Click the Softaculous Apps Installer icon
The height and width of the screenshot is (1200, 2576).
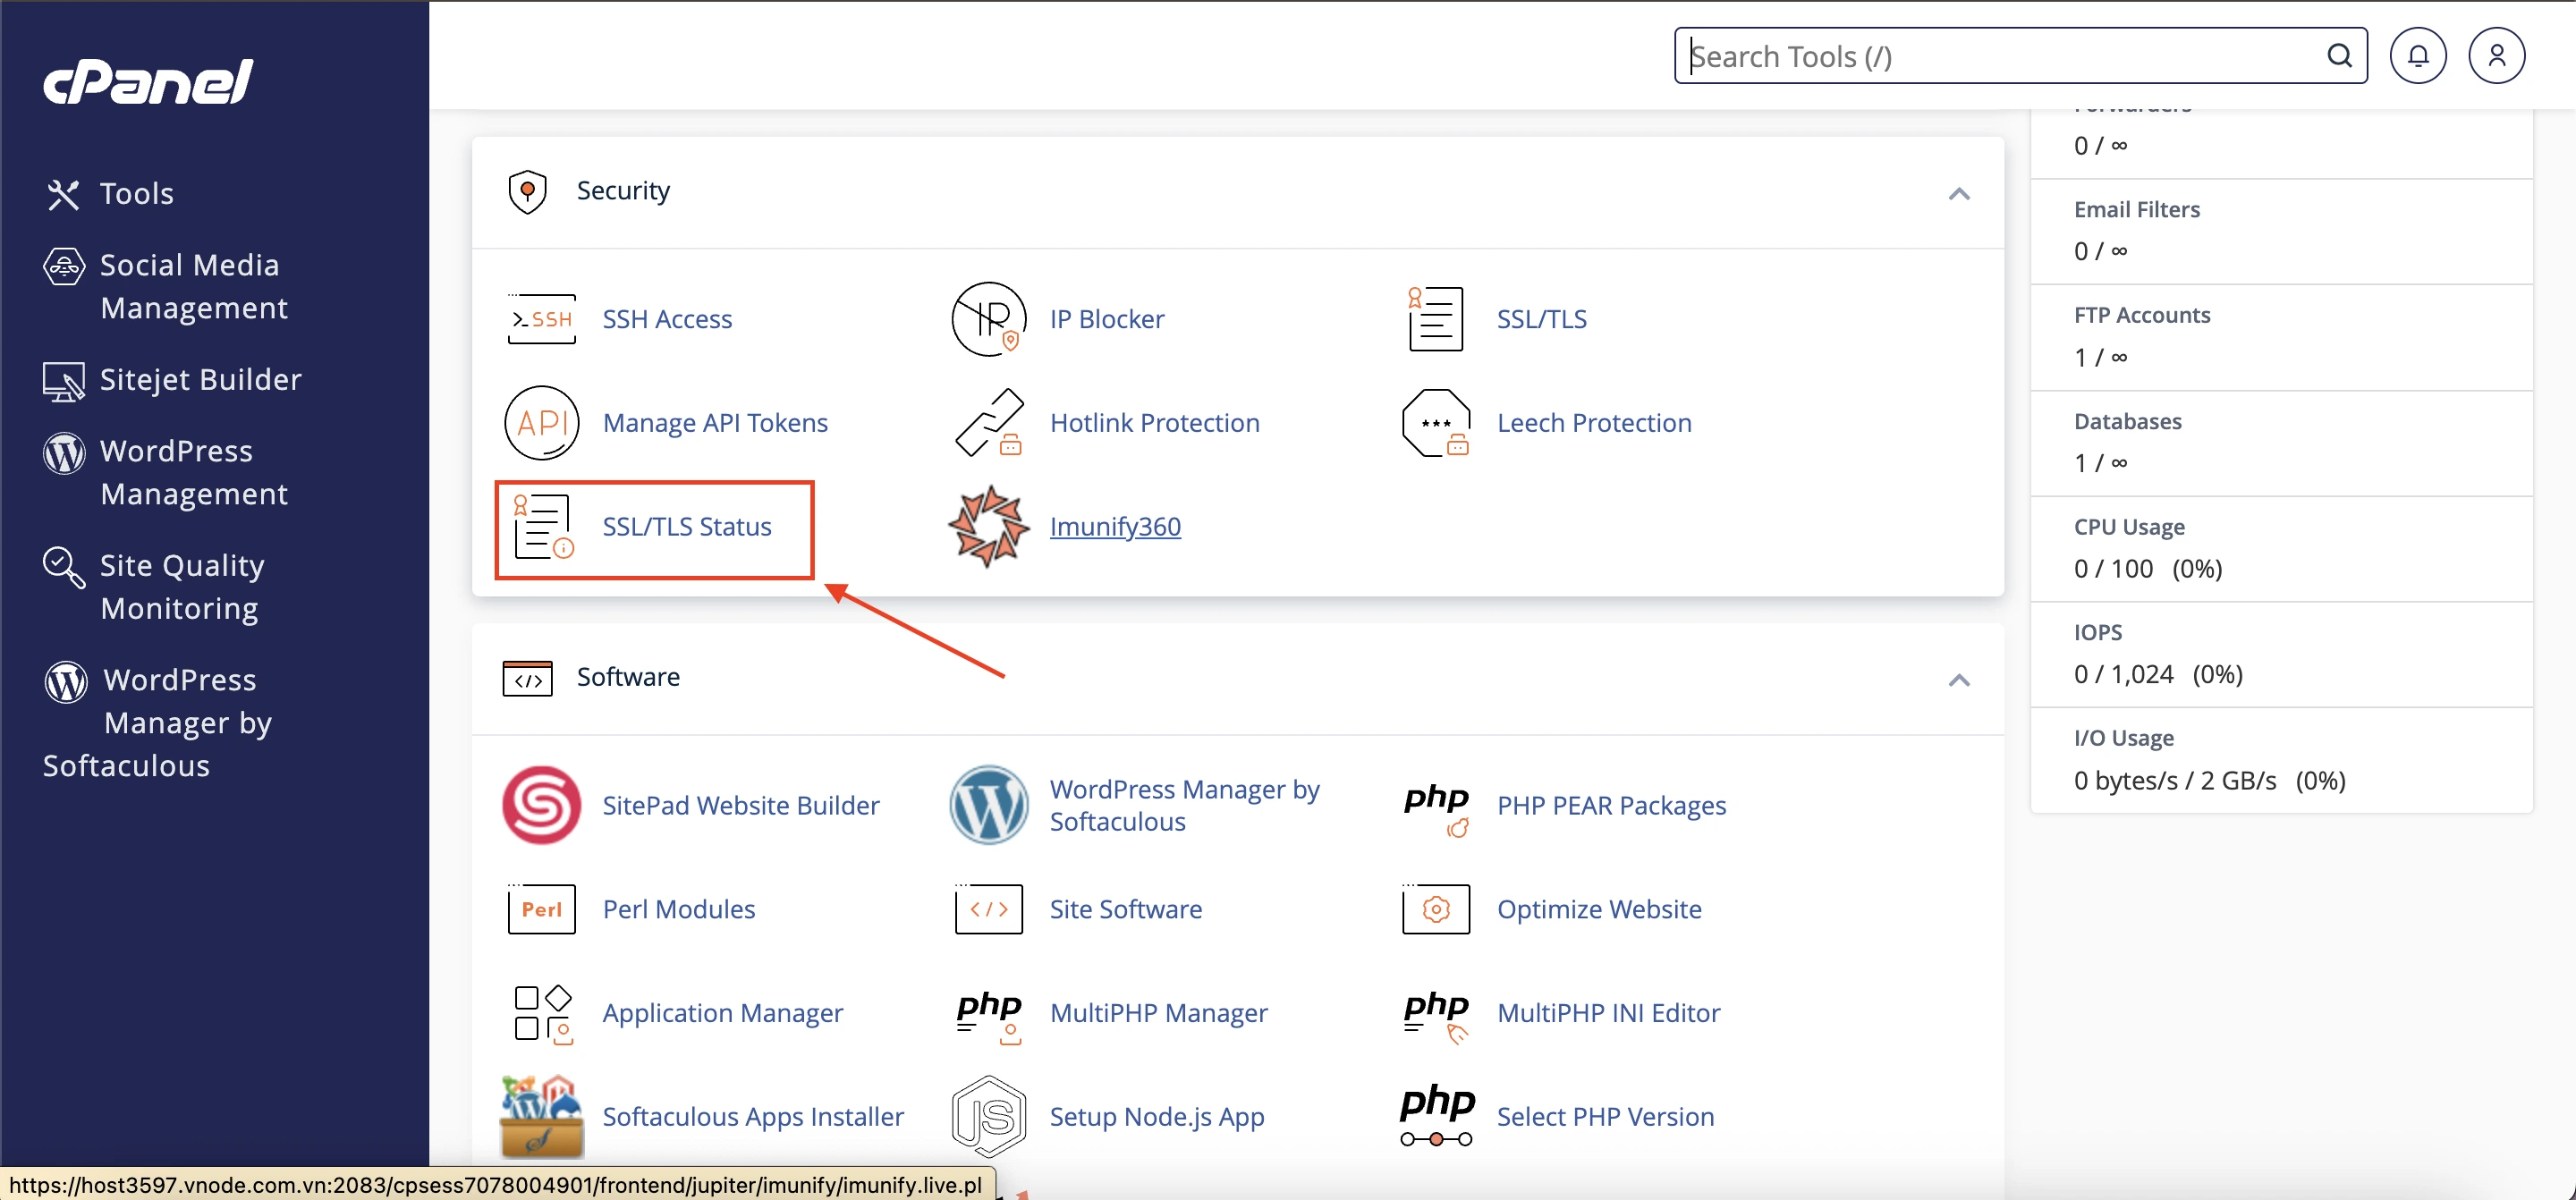541,1117
